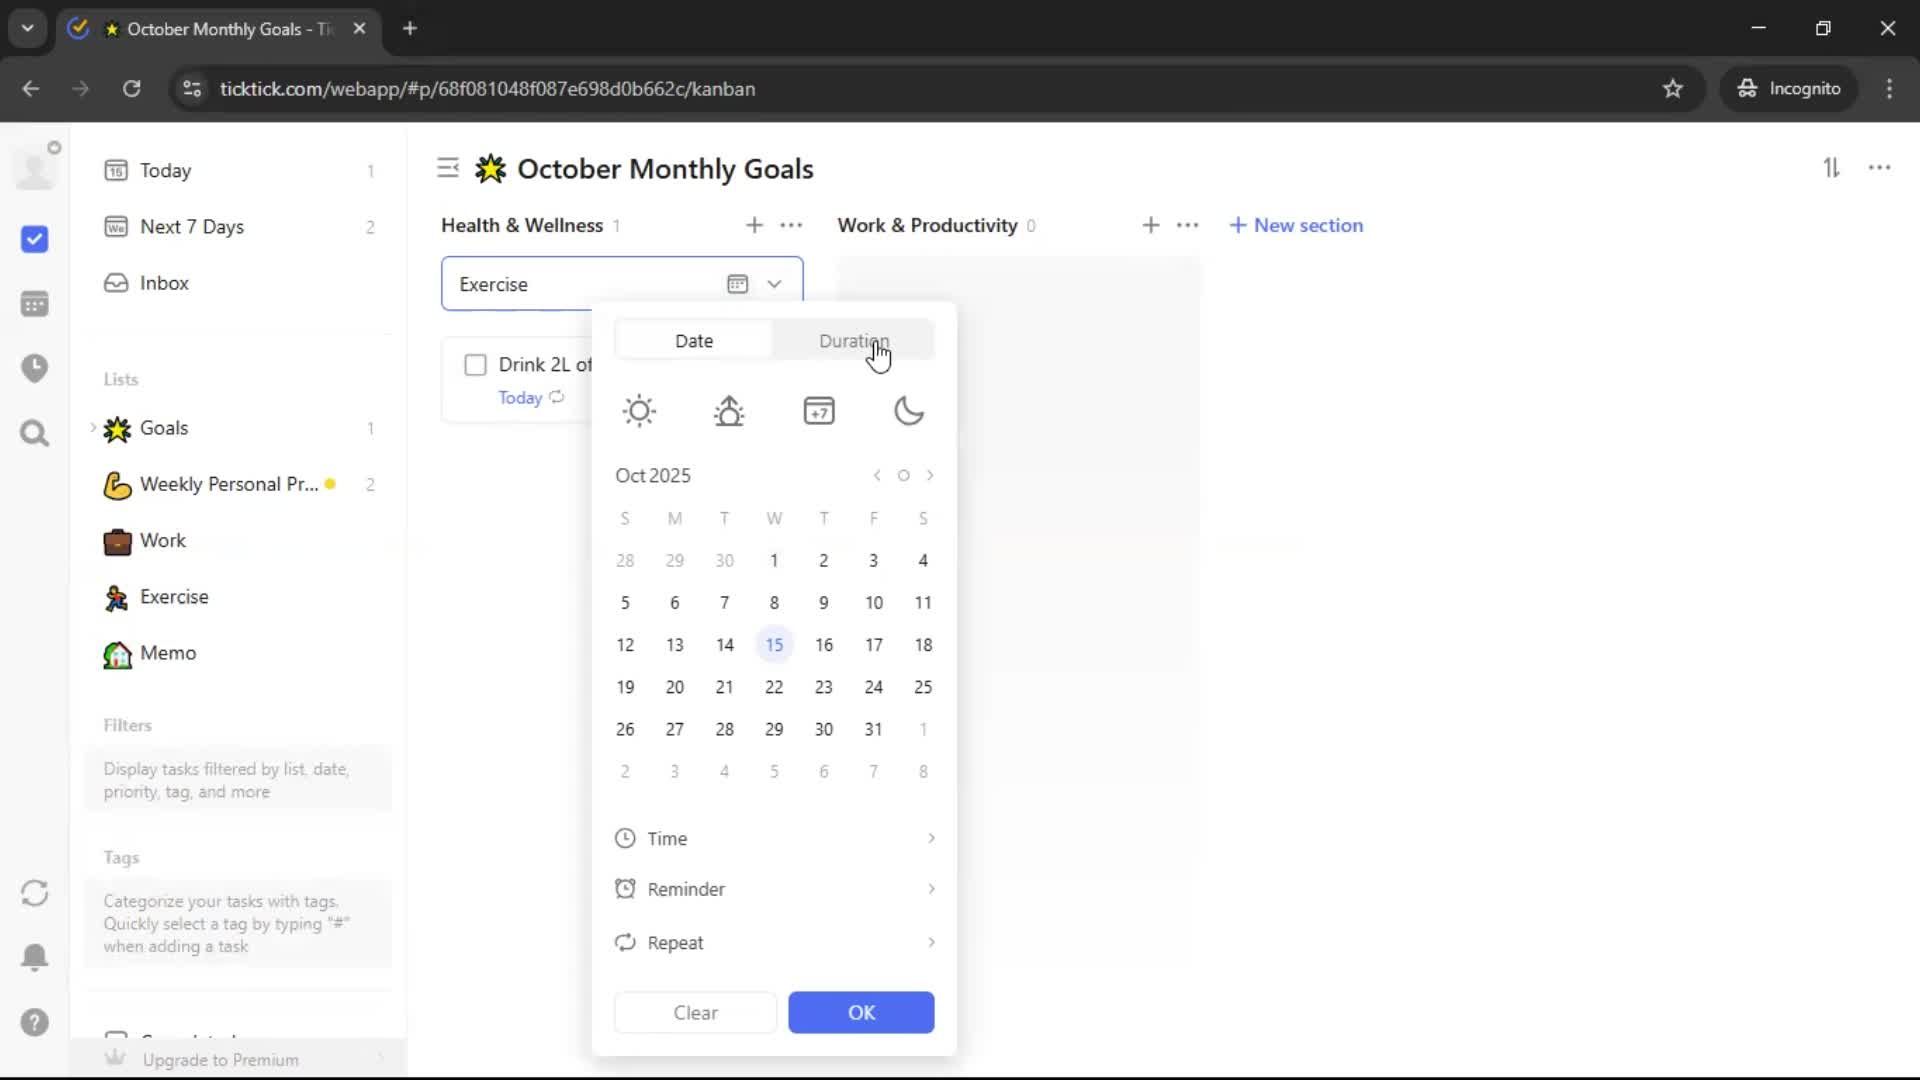
Task: Add a New section to board
Action: [x=1296, y=225]
